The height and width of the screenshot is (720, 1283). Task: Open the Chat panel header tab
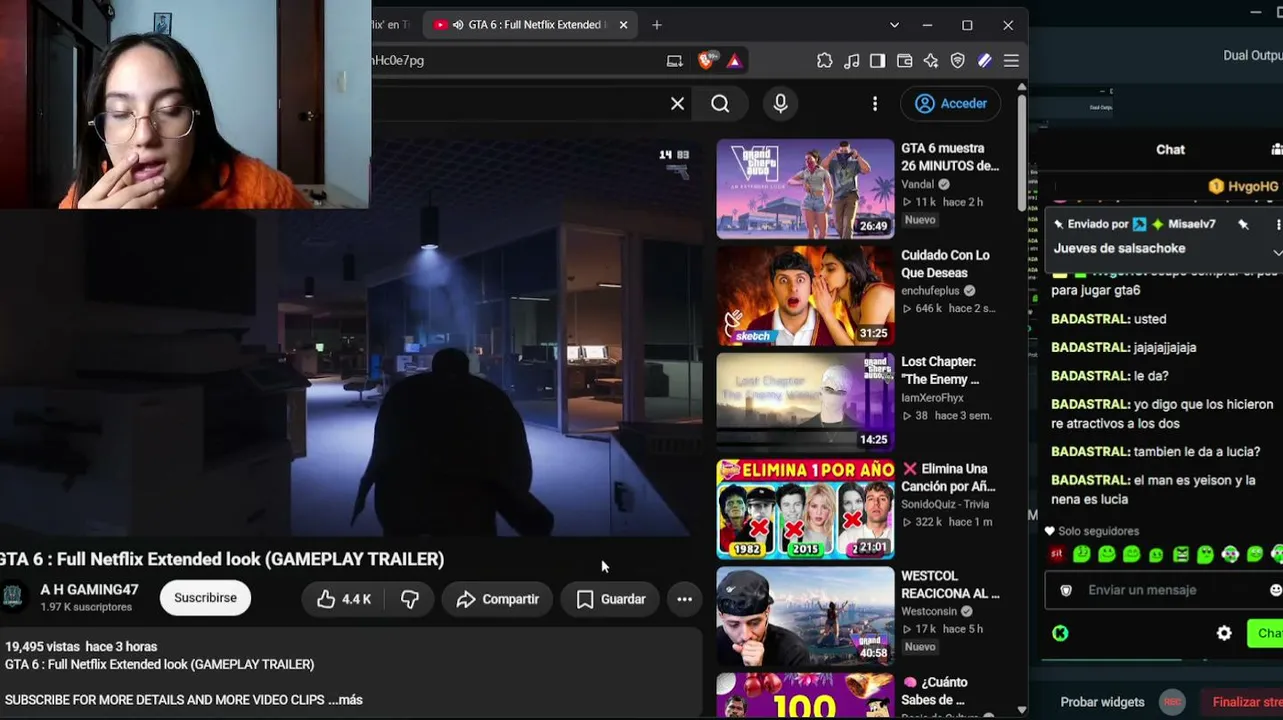[1170, 149]
